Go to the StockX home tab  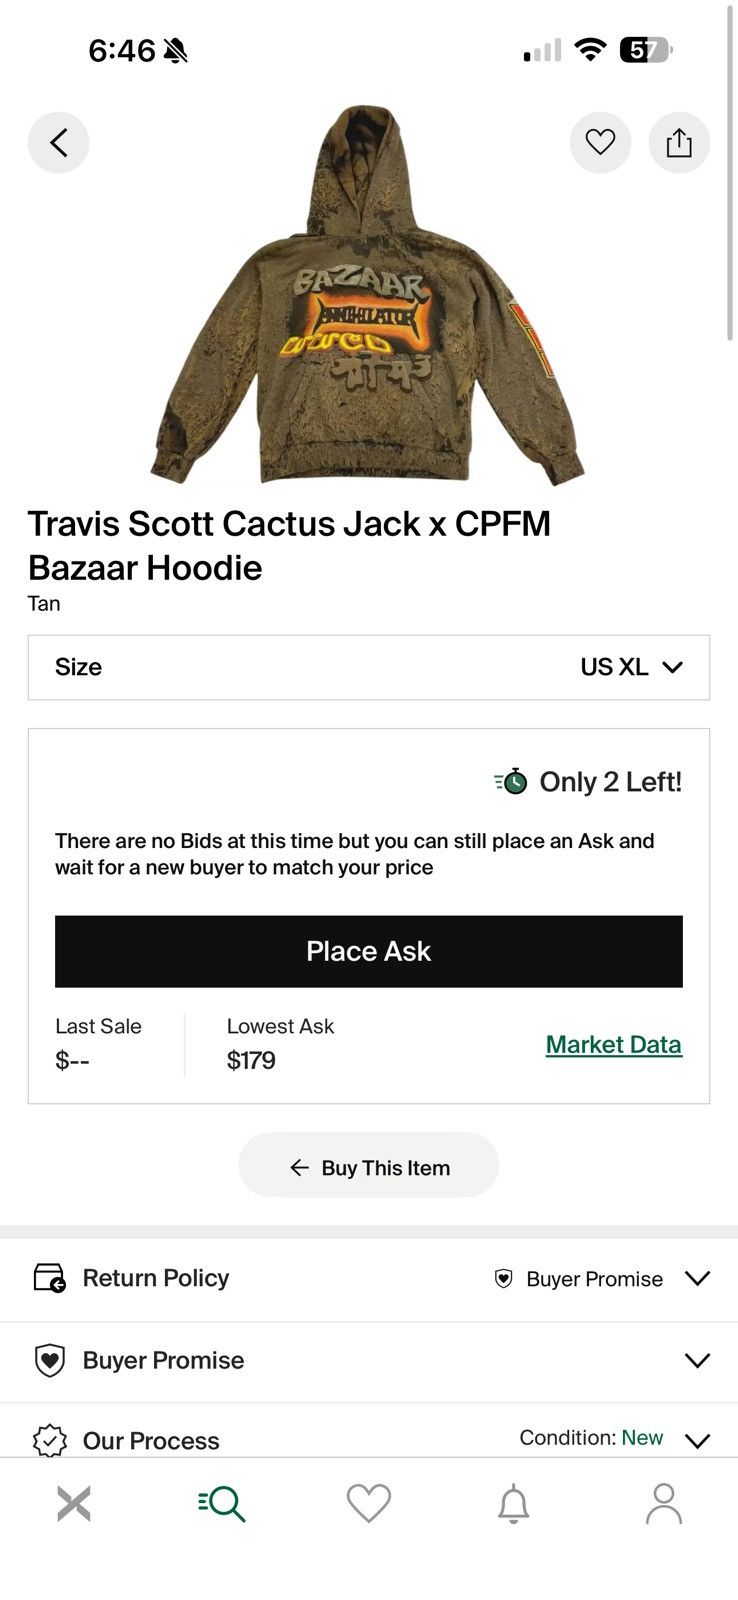click(74, 1503)
